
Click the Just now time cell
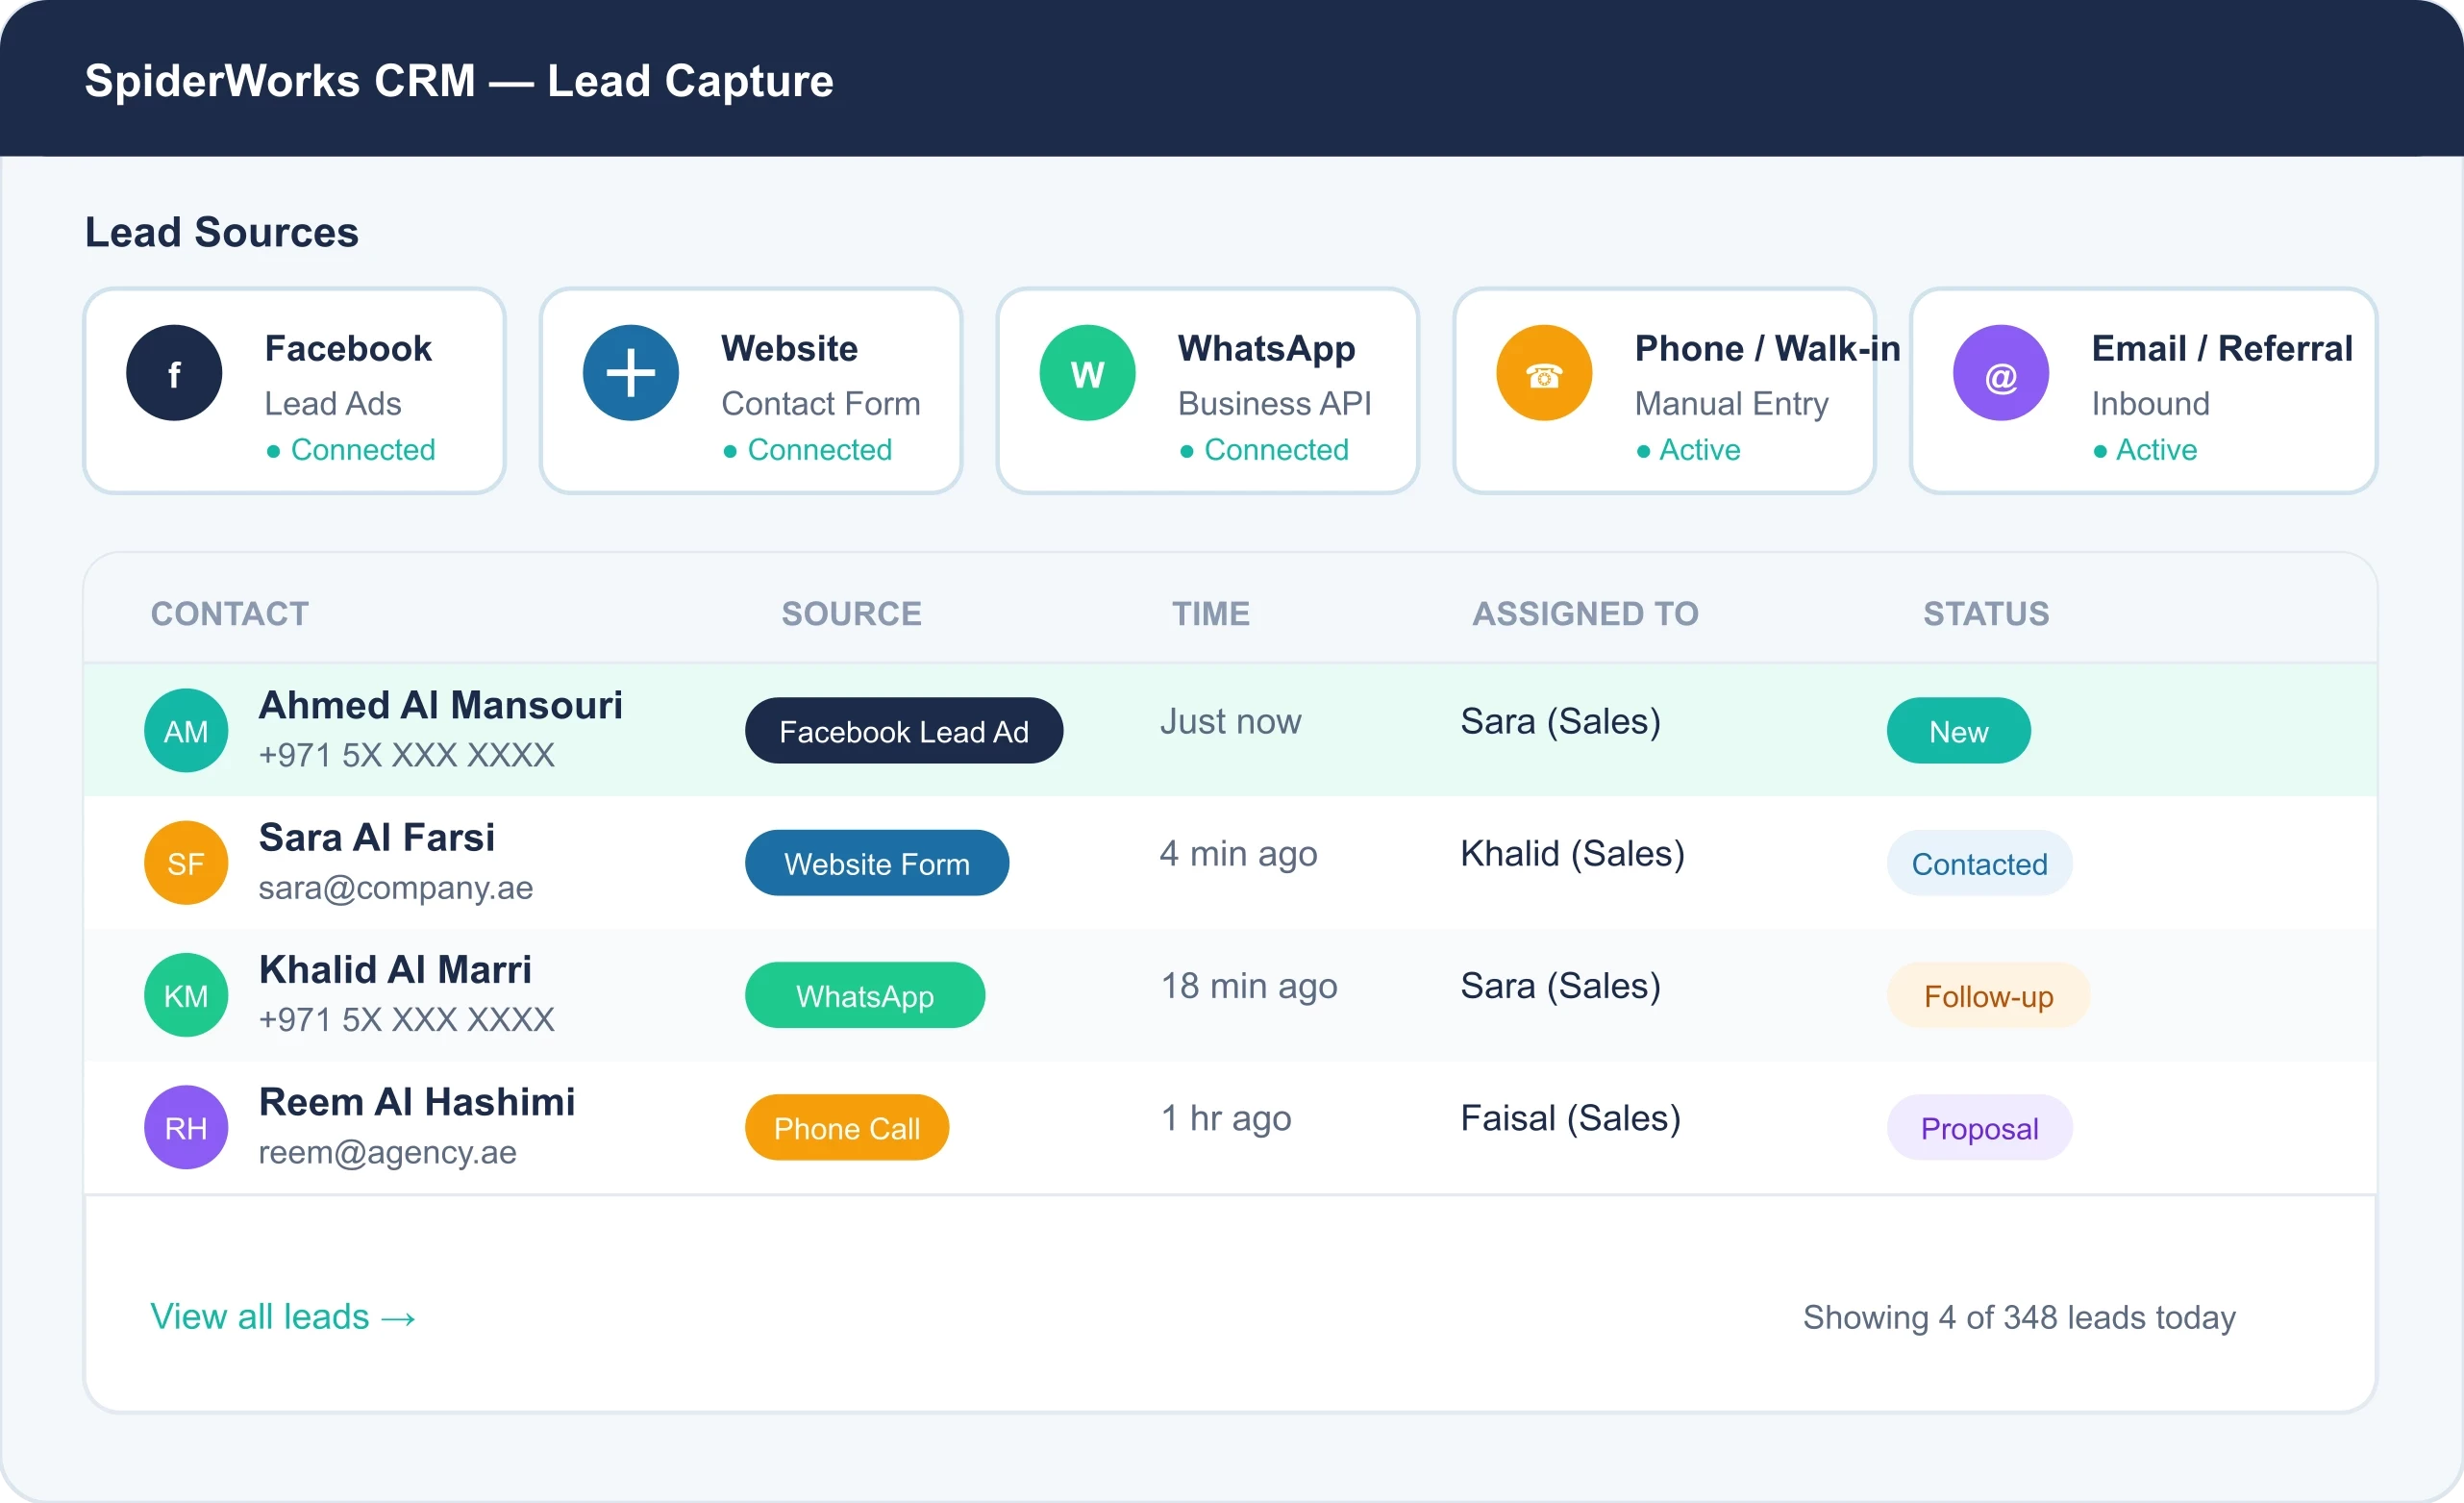(x=1230, y=721)
